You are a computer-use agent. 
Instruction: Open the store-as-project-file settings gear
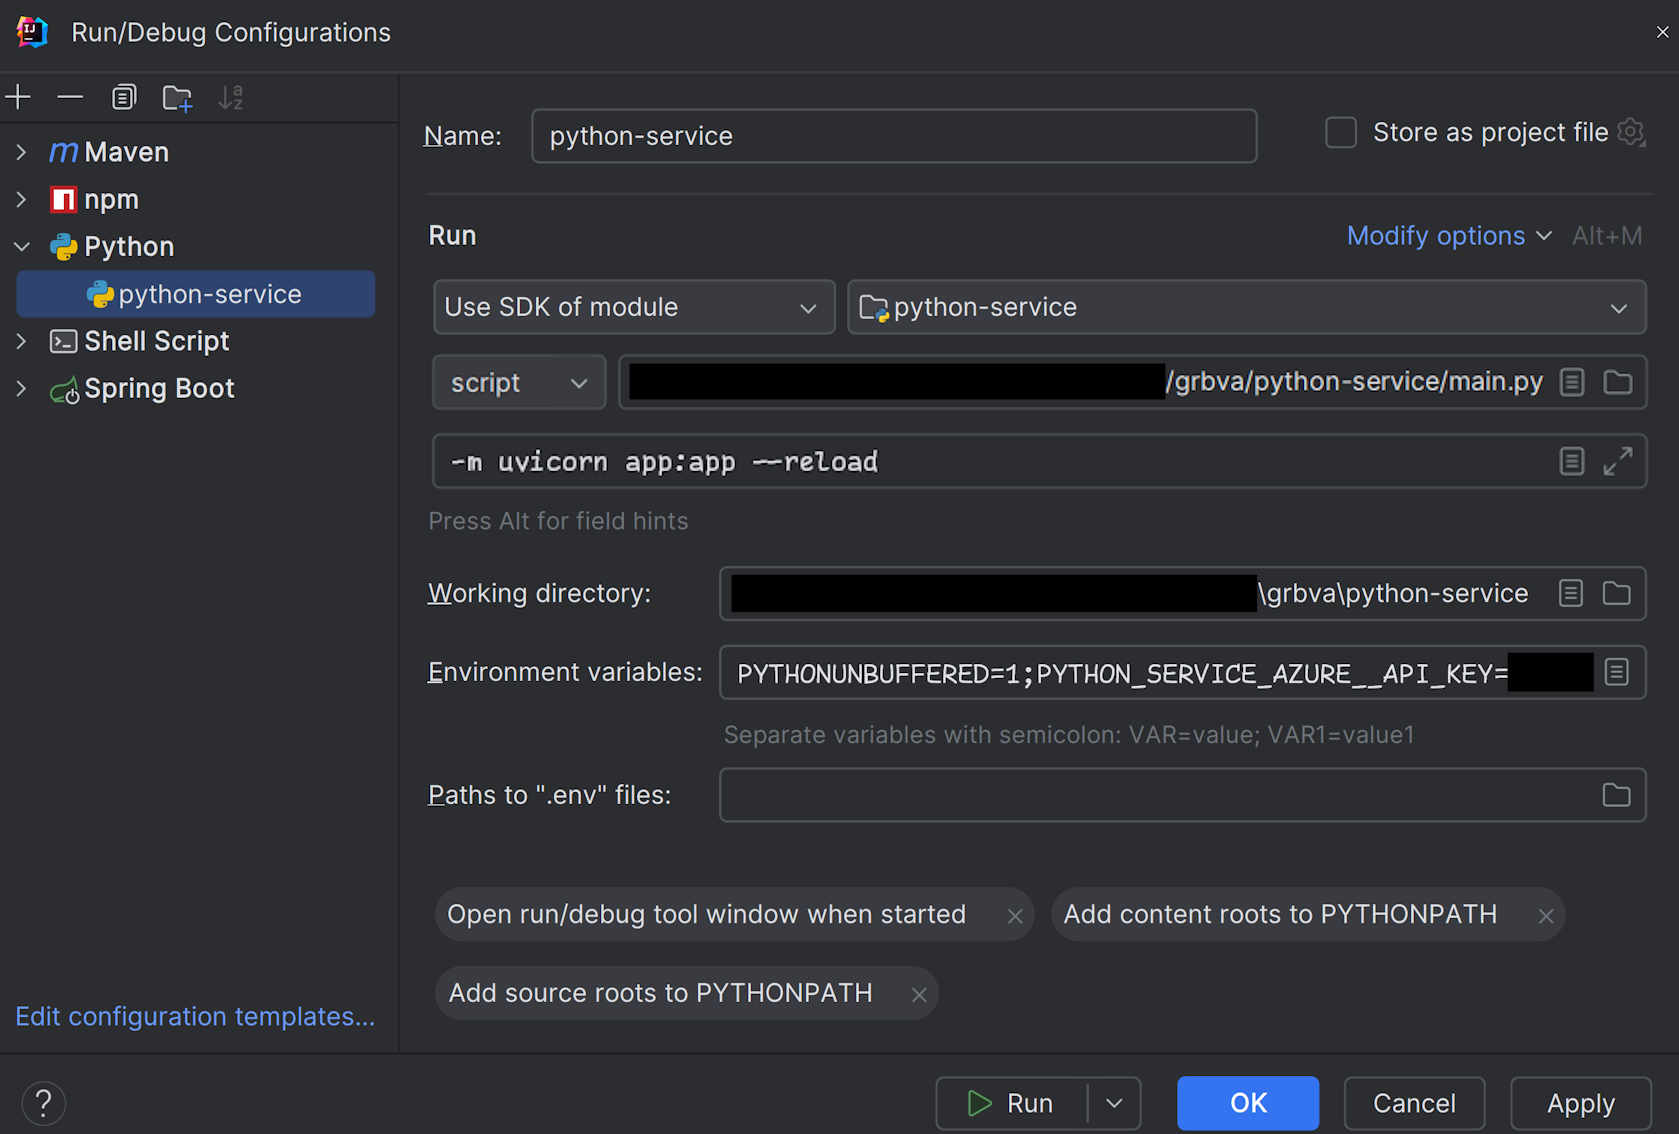(1632, 131)
